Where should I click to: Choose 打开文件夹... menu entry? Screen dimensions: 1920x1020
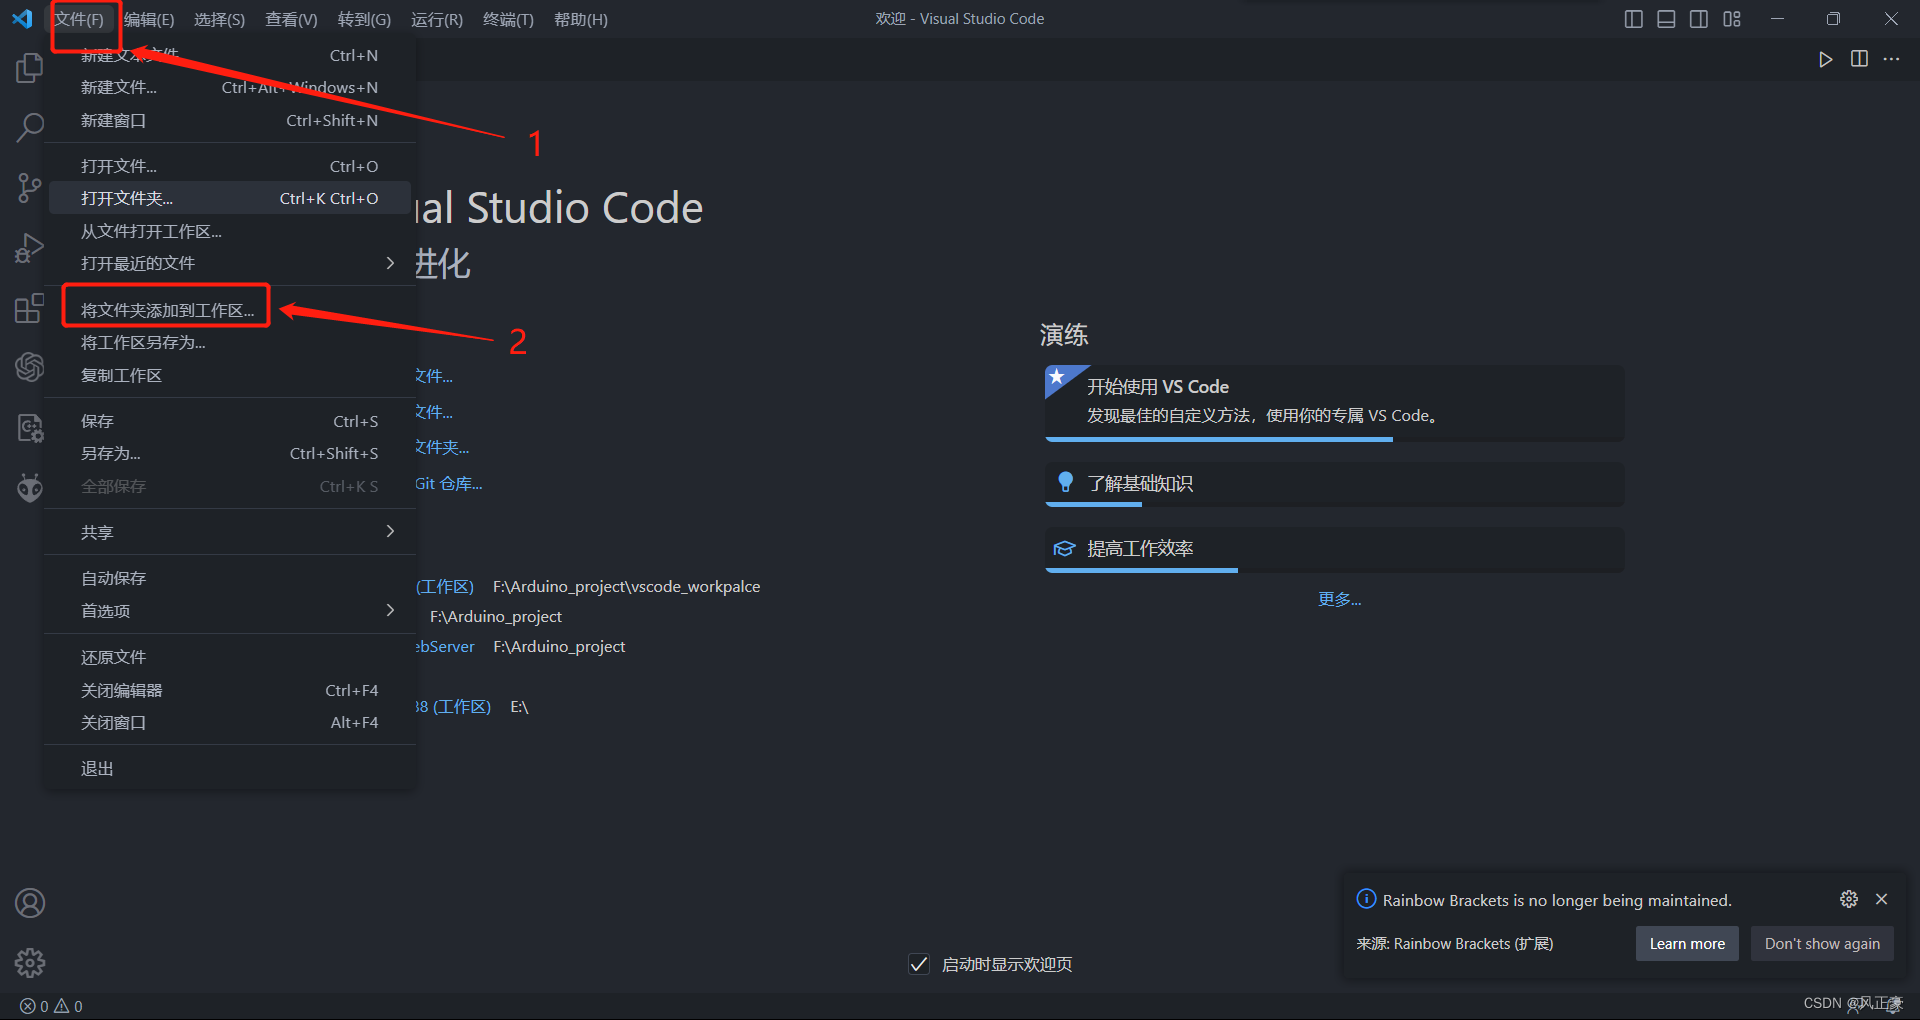230,198
